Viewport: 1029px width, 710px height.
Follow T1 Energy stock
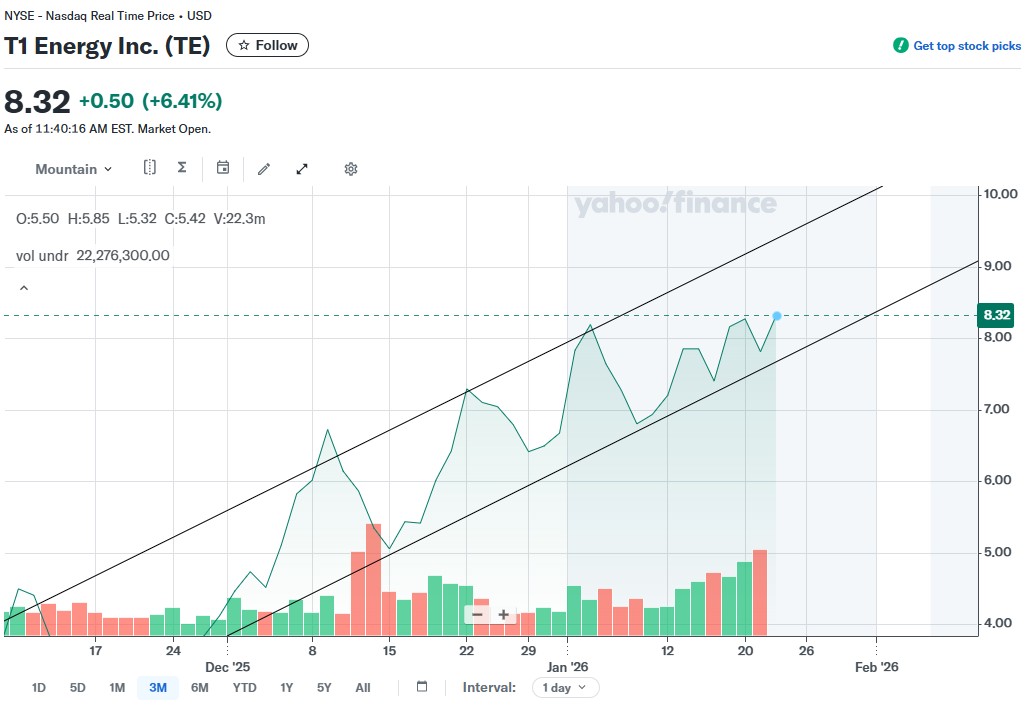point(267,45)
